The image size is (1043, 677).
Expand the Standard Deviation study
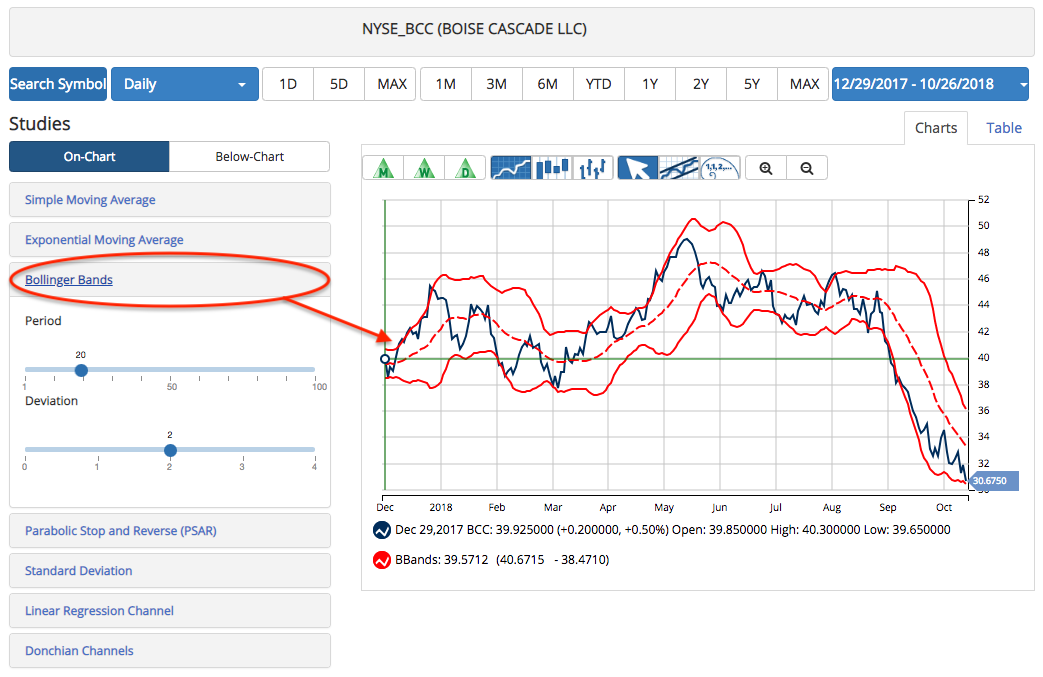(170, 571)
